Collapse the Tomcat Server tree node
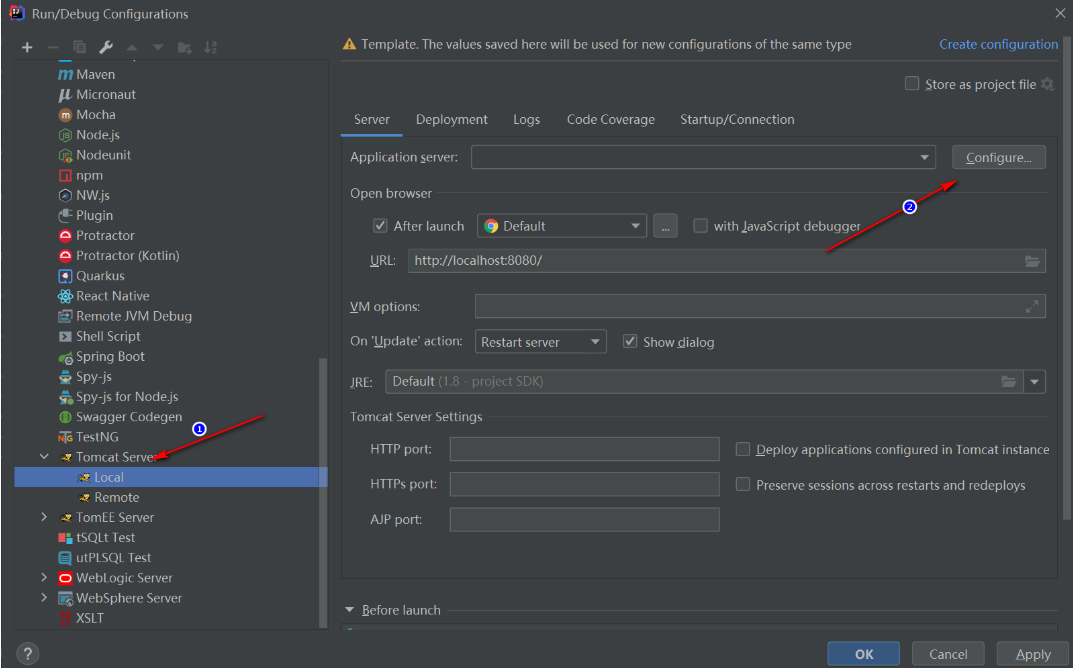 pos(44,457)
